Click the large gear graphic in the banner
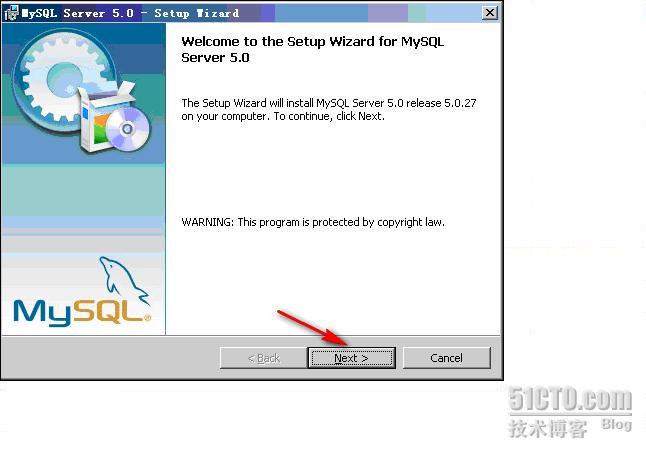Screen dimensions: 646x452 62,80
